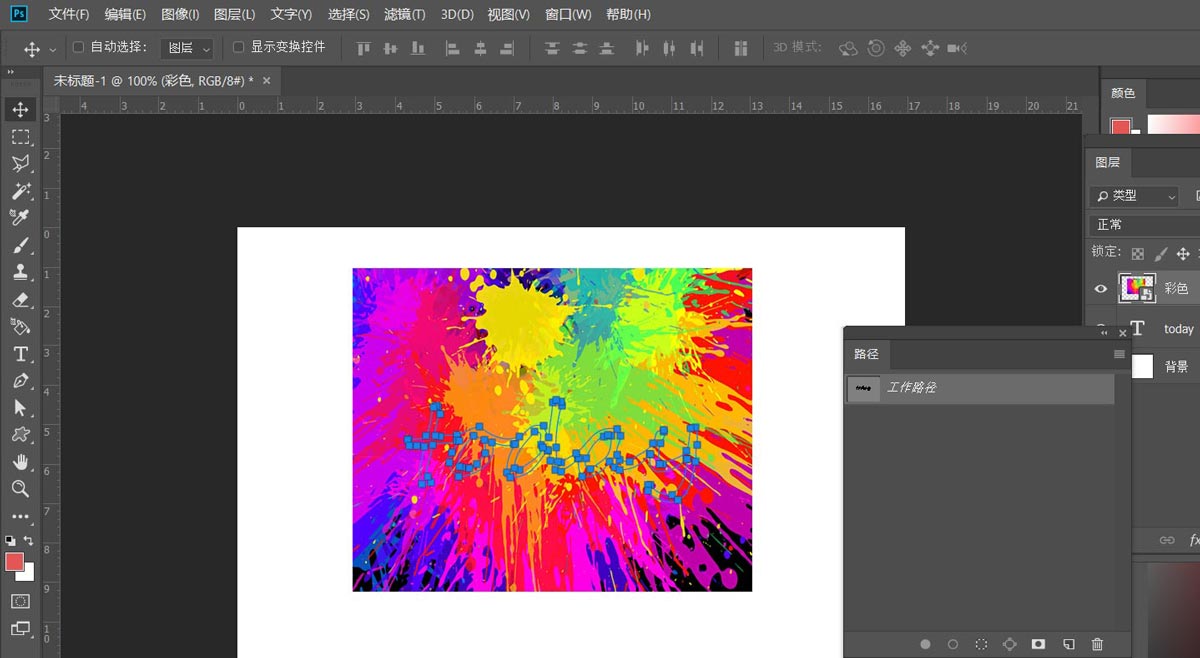Switch to the 颜色 panel tab

point(1123,93)
